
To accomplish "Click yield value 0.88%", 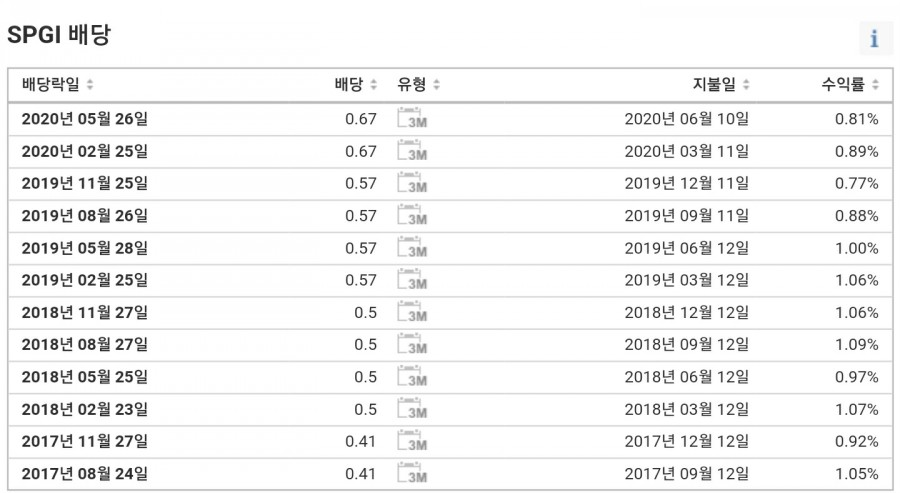I will (856, 216).
